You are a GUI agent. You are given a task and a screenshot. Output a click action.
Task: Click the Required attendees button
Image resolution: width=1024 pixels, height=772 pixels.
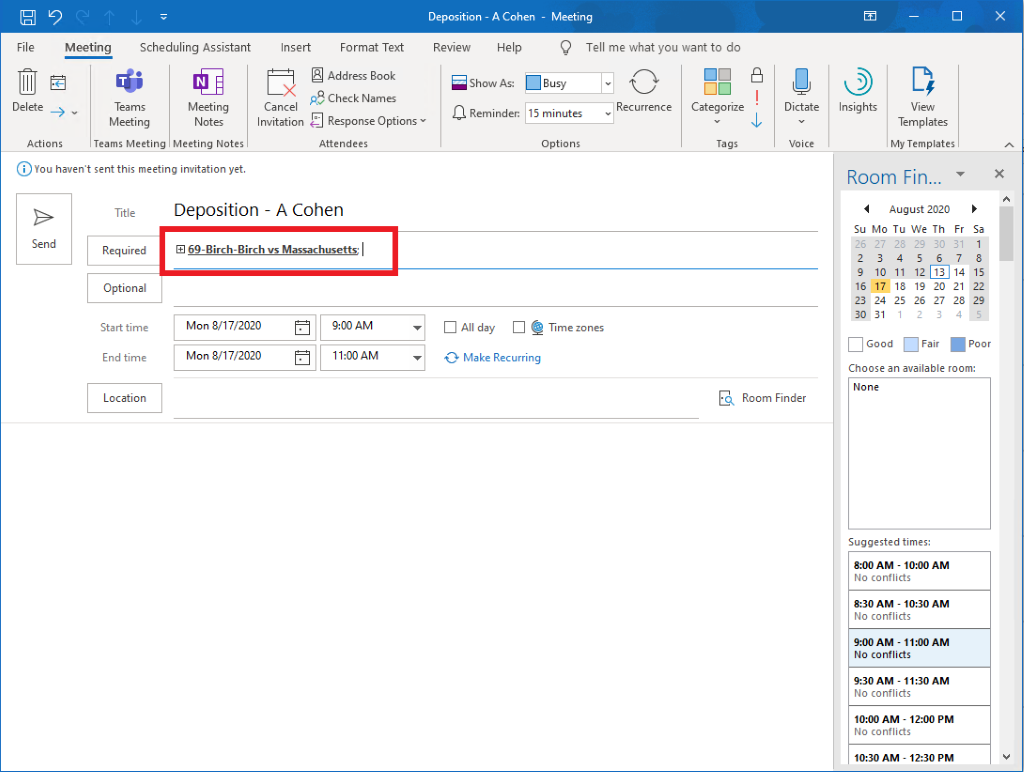124,250
